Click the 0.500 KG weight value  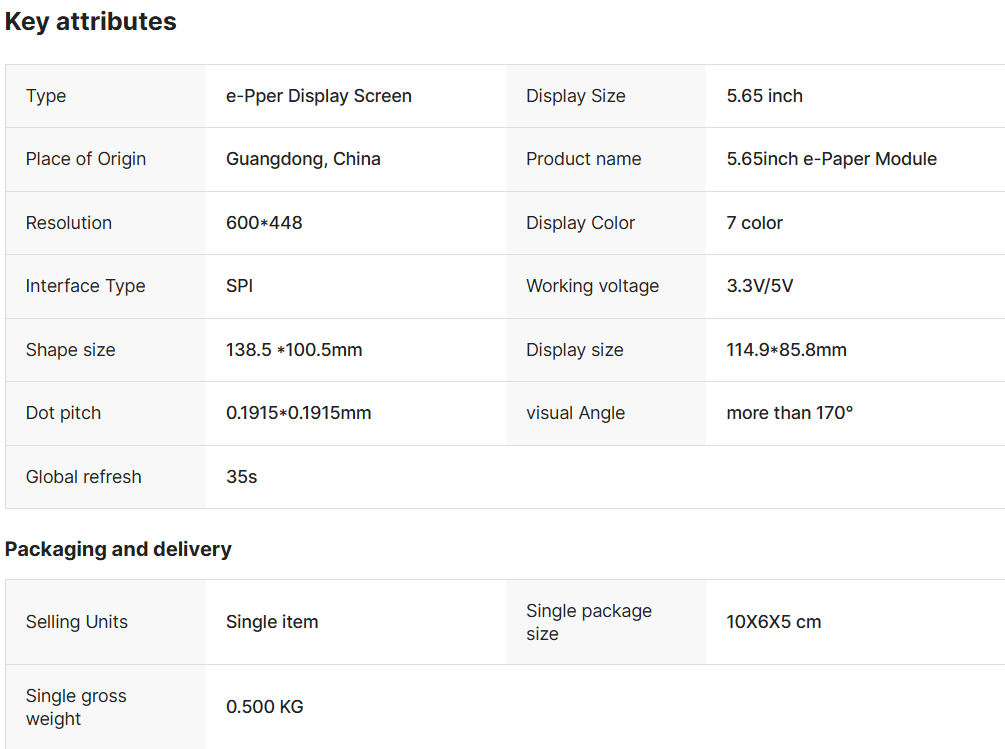click(264, 707)
